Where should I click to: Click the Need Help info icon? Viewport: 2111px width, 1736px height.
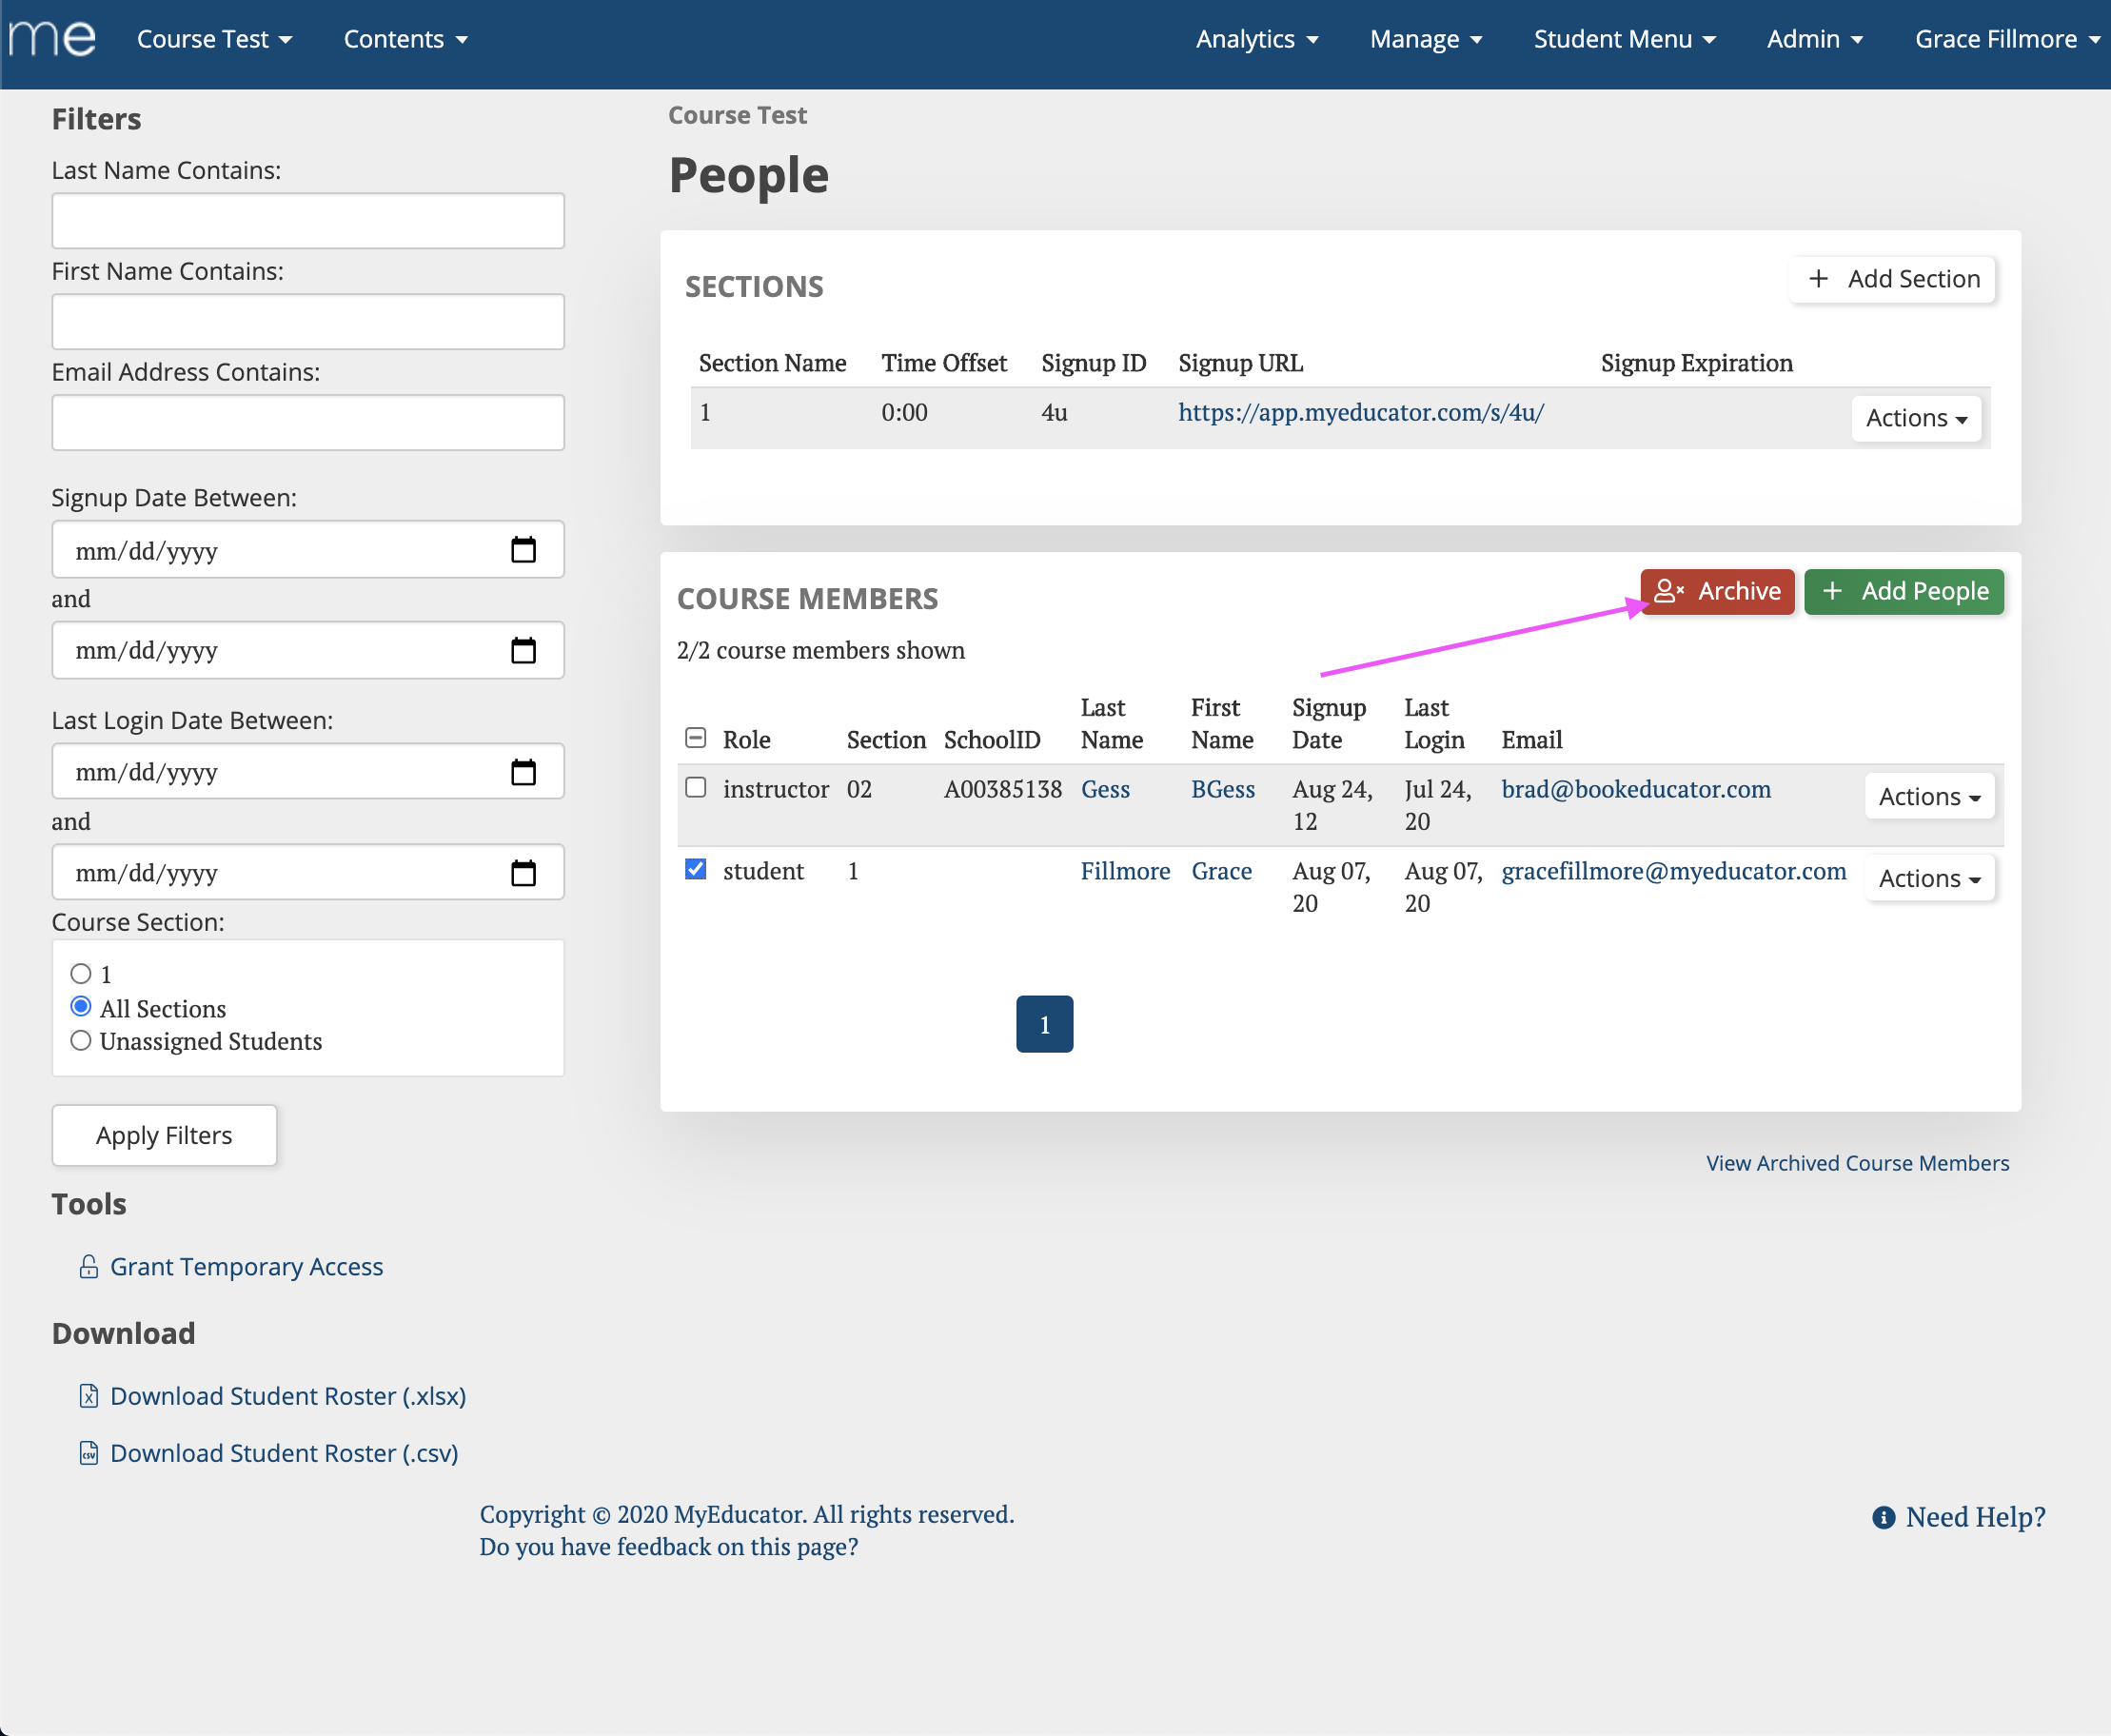click(x=1883, y=1517)
